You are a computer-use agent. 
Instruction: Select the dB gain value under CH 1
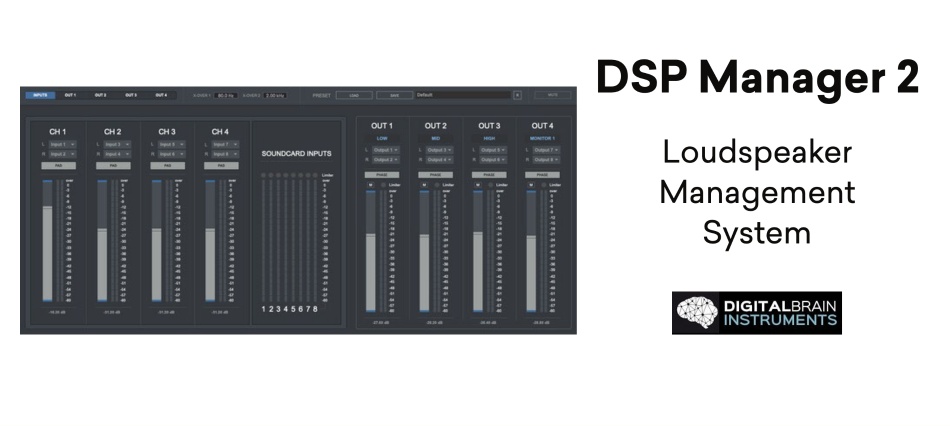tap(58, 312)
